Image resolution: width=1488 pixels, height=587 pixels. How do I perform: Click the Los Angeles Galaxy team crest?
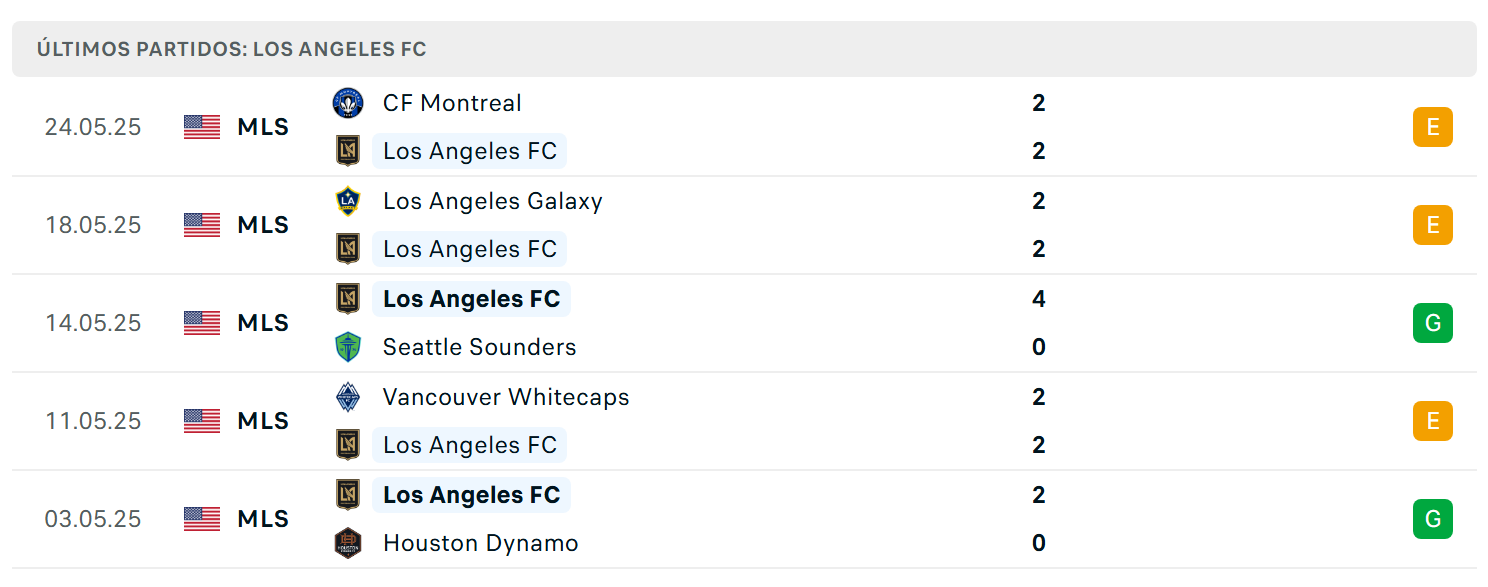(348, 201)
